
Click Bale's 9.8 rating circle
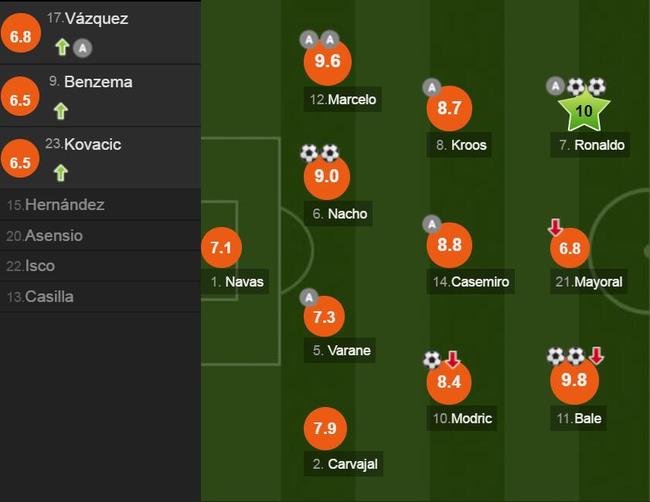click(x=574, y=380)
